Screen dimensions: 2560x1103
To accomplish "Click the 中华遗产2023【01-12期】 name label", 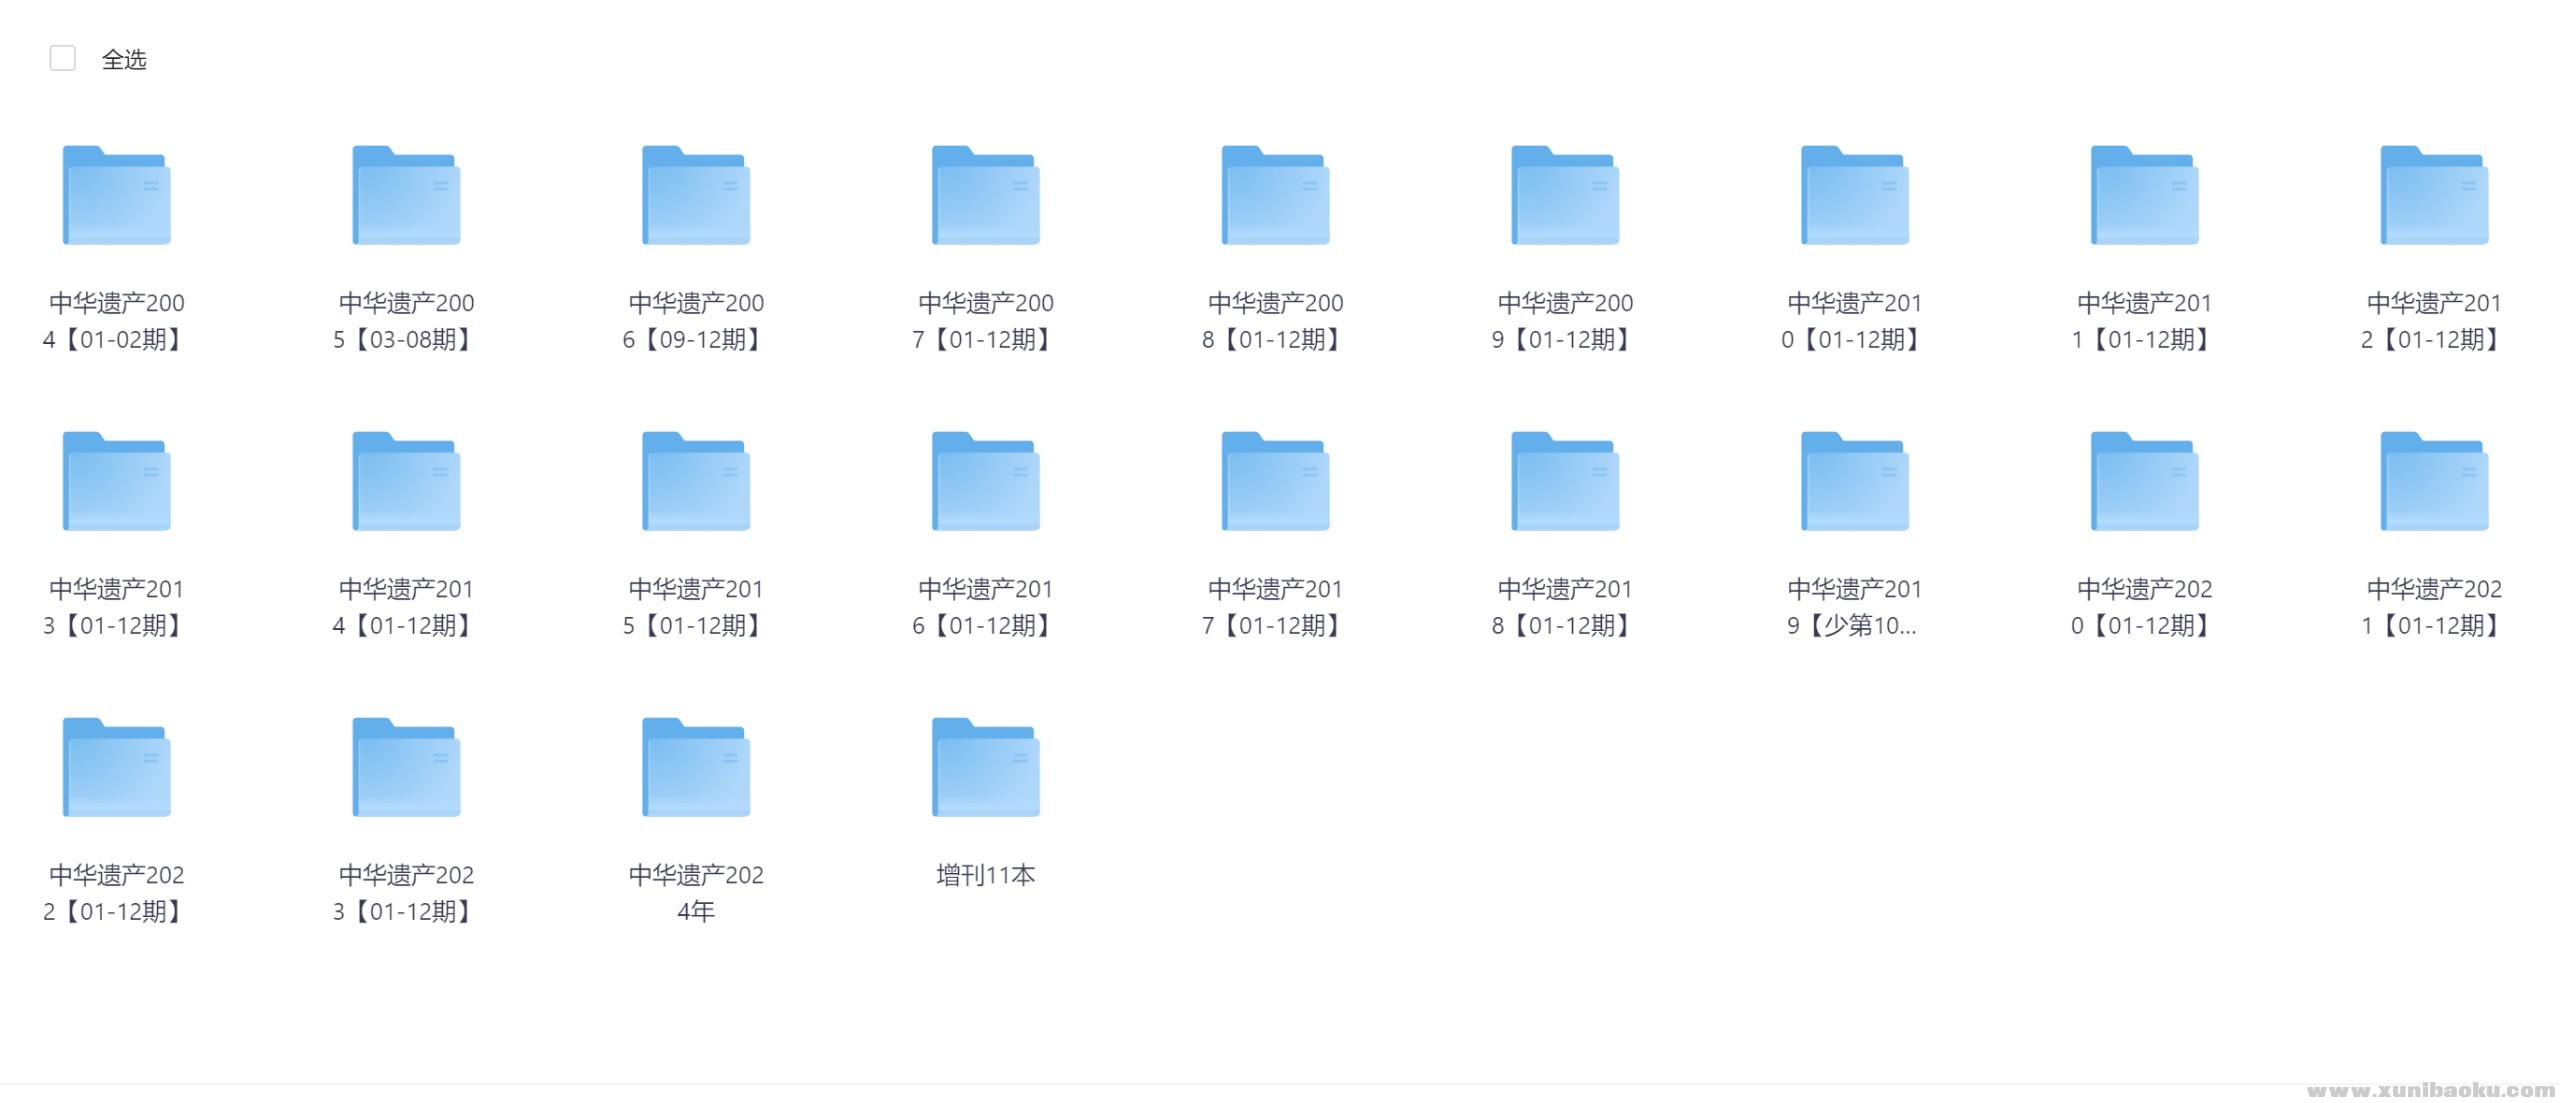I will tap(406, 893).
